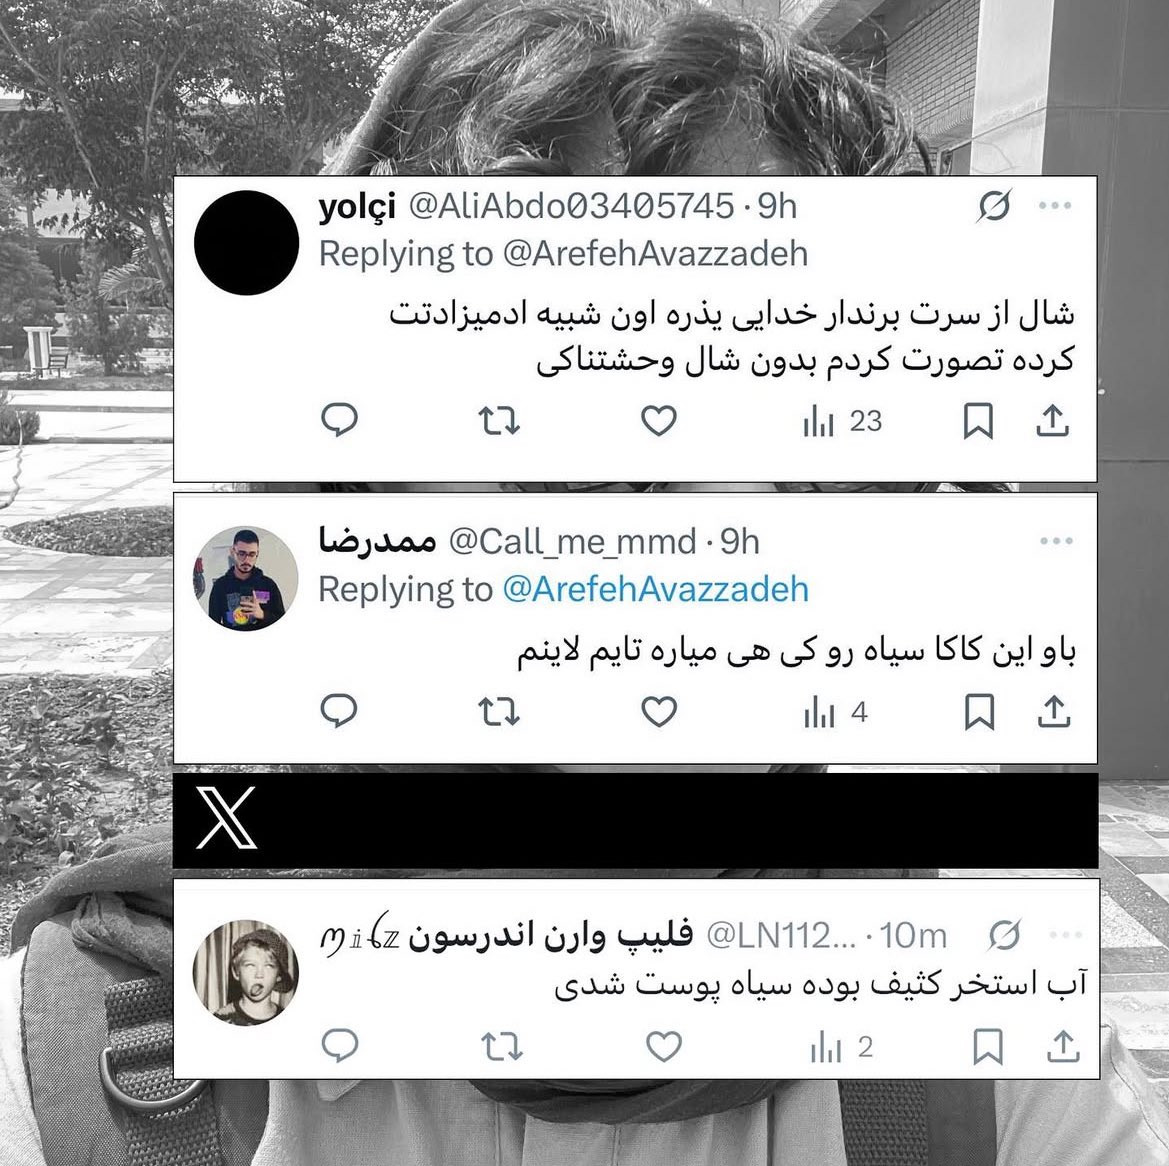Retweet the yolçi reply
The width and height of the screenshot is (1169, 1166).
pos(499,421)
